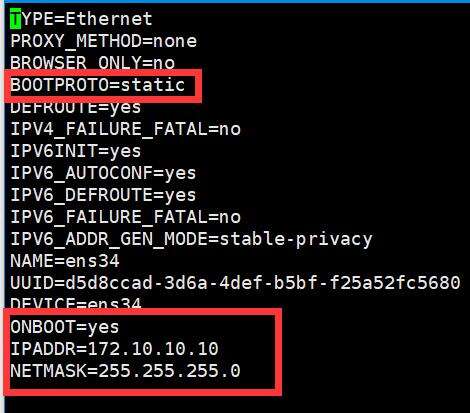Viewport: 470px width, 413px height.
Task: Click the word static after BOOTPROTO
Action: (152, 85)
